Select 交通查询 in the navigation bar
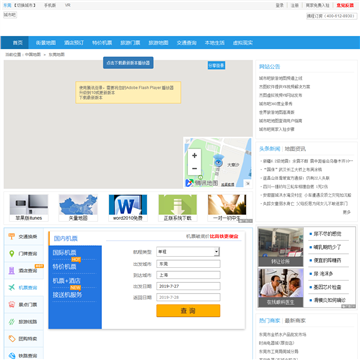The height and width of the screenshot is (360, 360). (186, 43)
